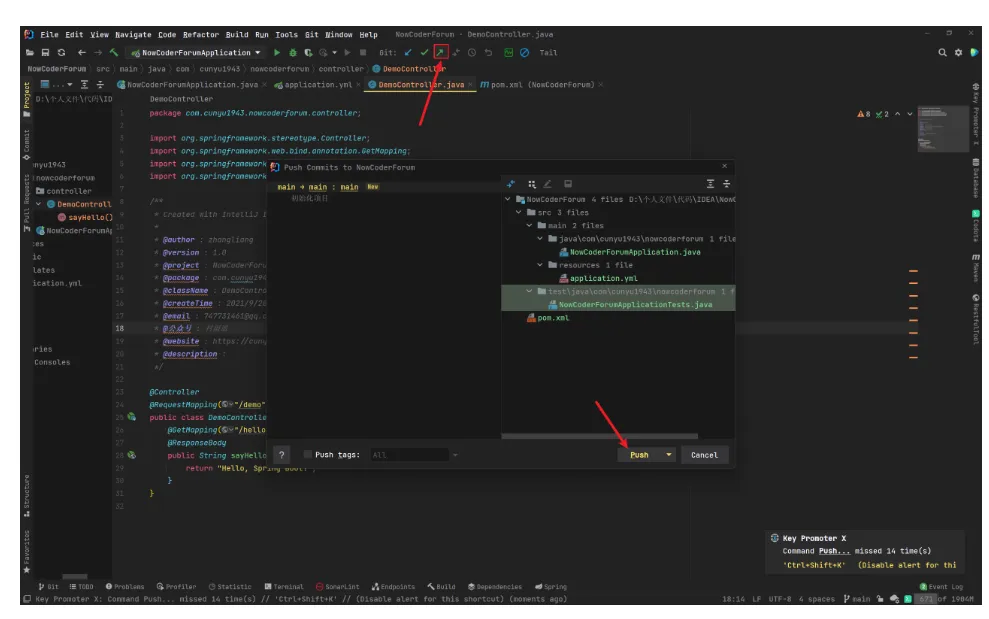
Task: Click the run with coverage icon
Action: pyautogui.click(x=308, y=52)
